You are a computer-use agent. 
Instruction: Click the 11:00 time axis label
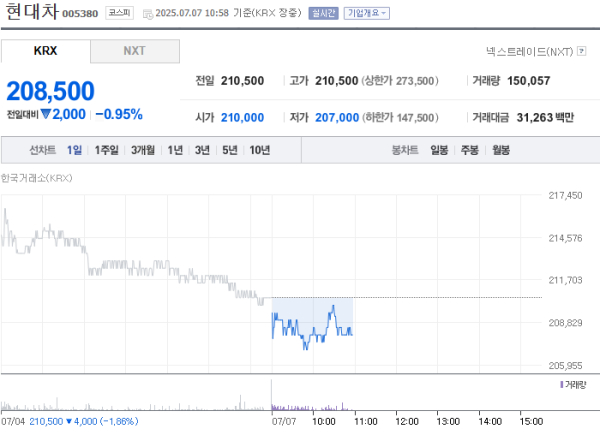366,421
